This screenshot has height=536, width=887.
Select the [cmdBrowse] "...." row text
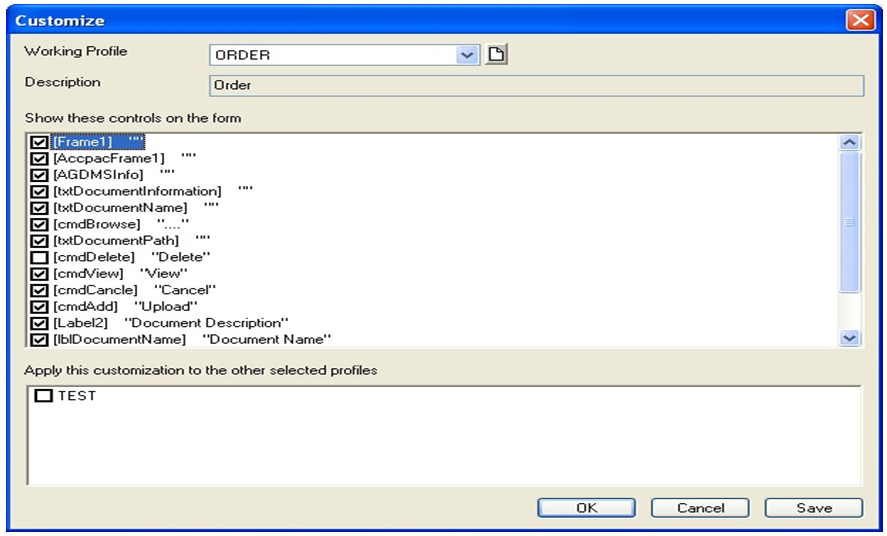pos(121,223)
